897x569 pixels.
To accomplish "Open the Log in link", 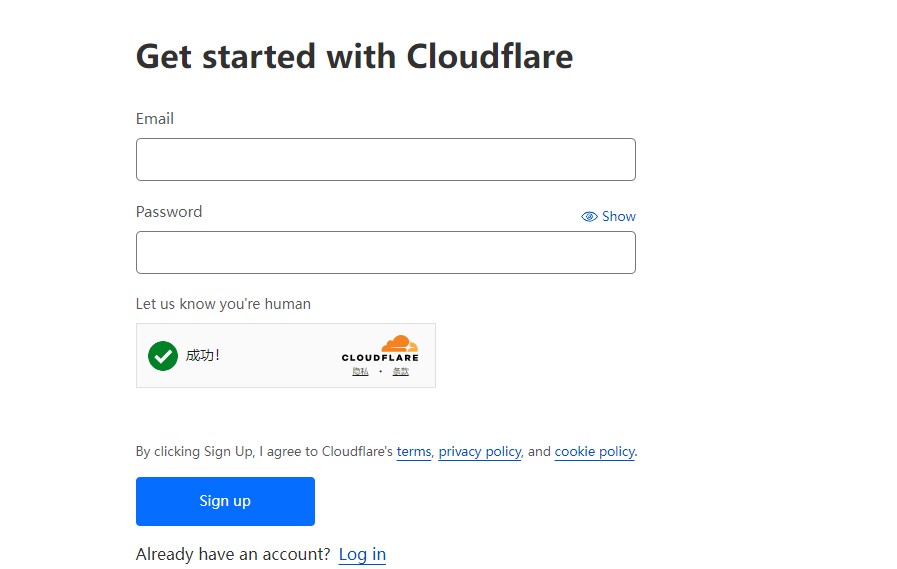I will pyautogui.click(x=362, y=555).
